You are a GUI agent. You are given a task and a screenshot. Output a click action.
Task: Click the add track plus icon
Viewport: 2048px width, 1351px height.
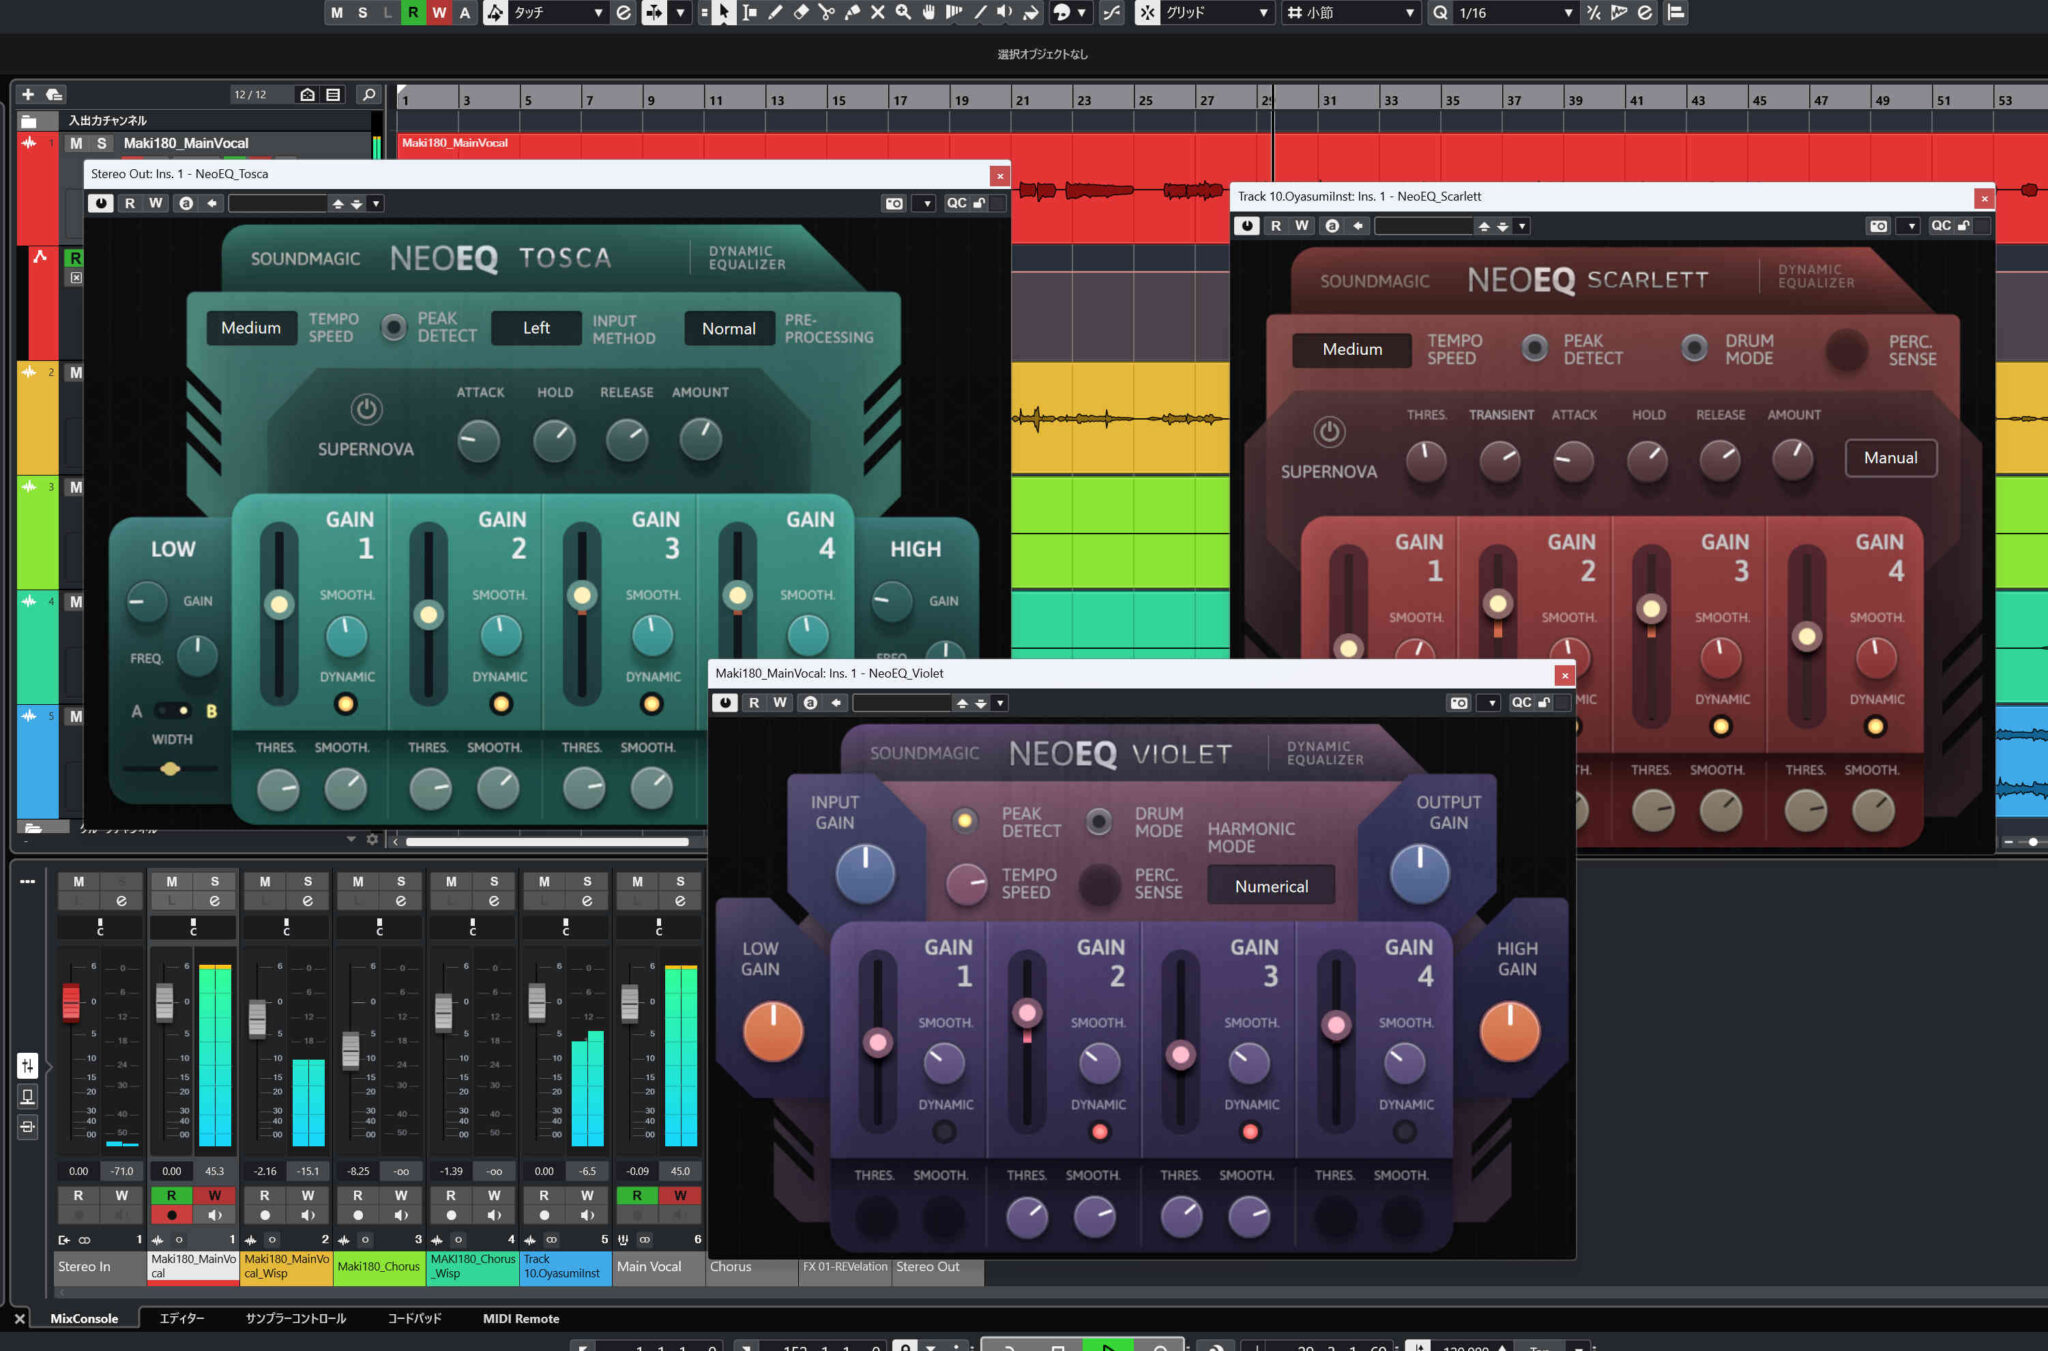(x=28, y=94)
